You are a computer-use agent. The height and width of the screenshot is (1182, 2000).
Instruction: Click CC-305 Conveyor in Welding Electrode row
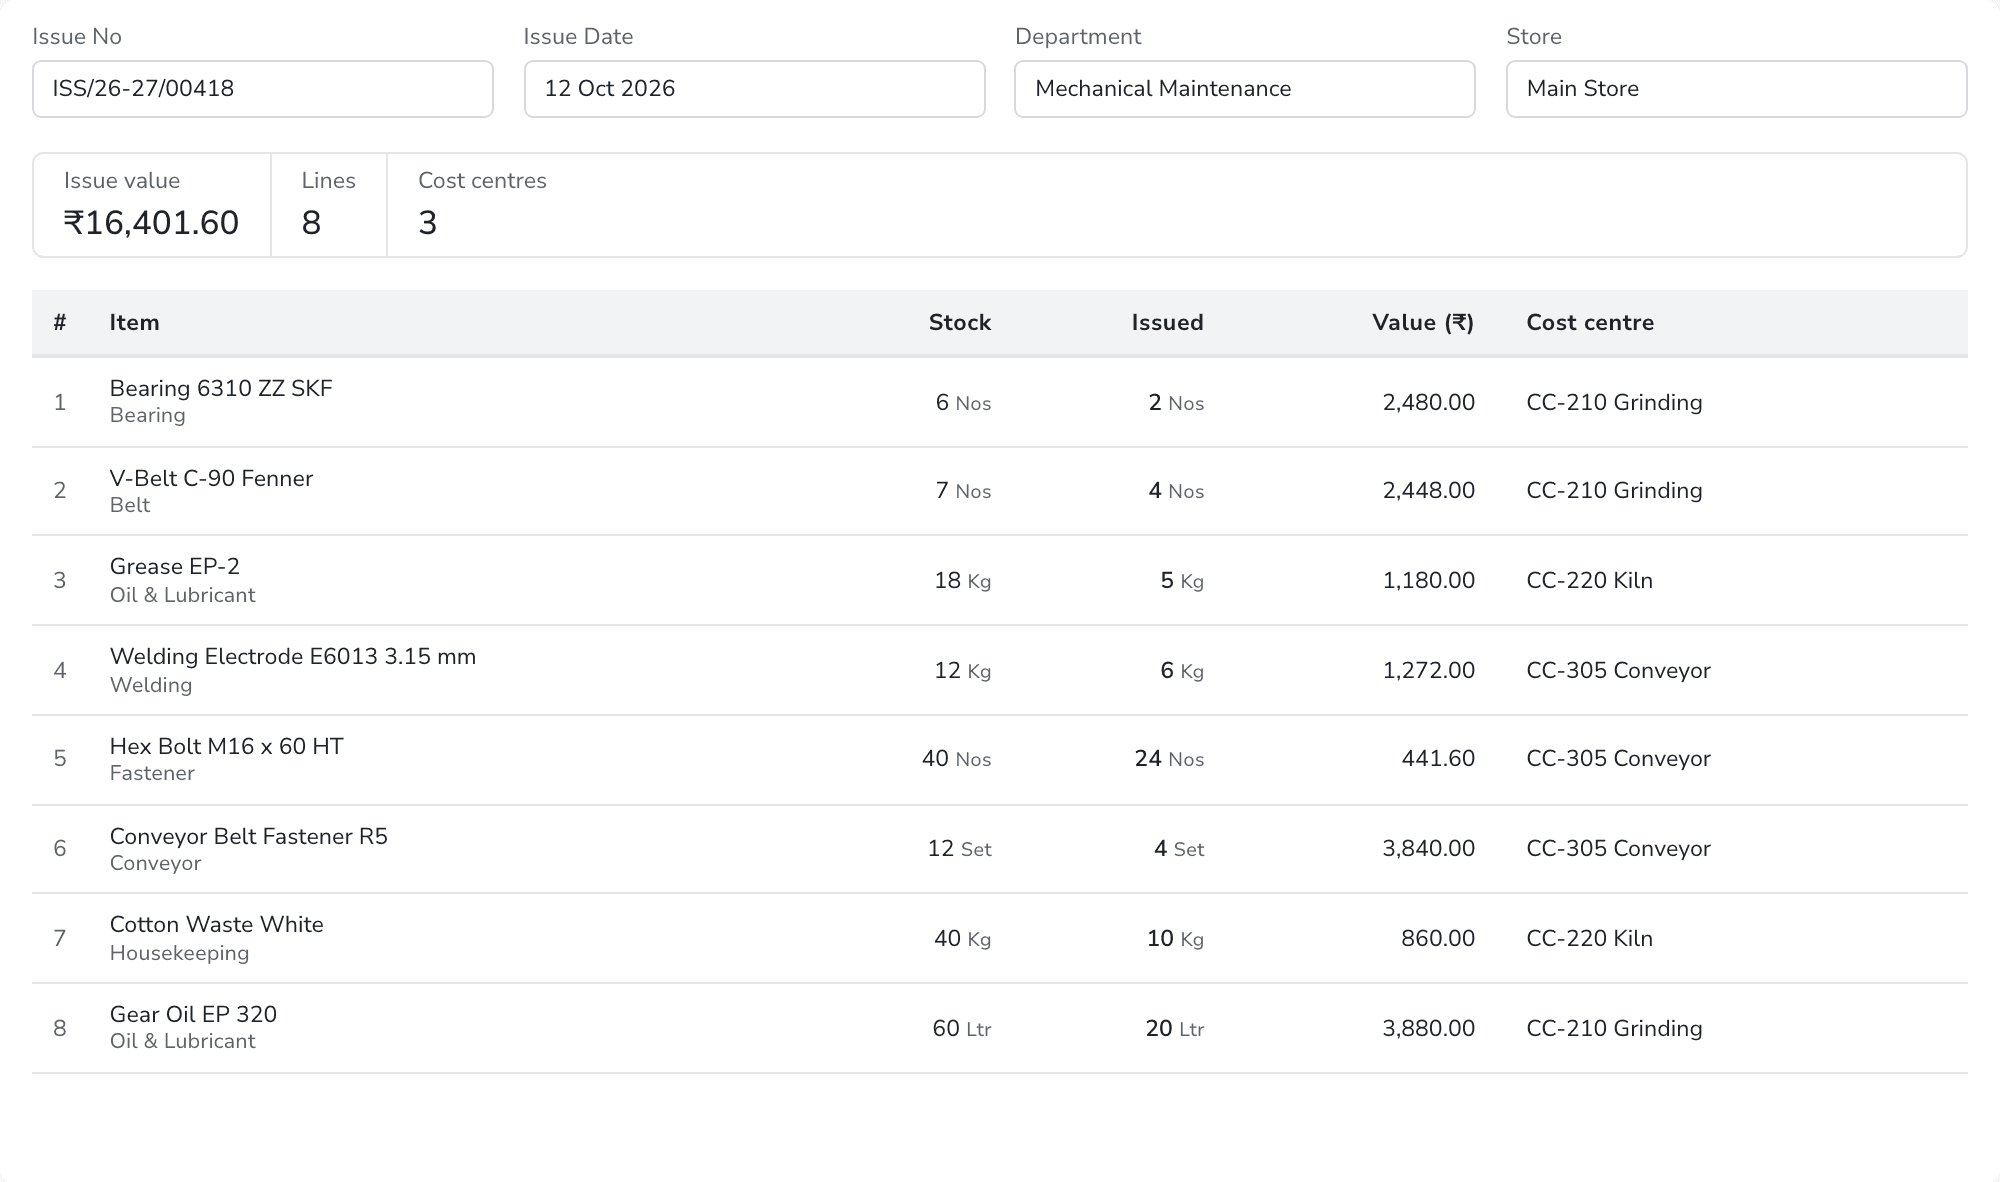pos(1618,671)
